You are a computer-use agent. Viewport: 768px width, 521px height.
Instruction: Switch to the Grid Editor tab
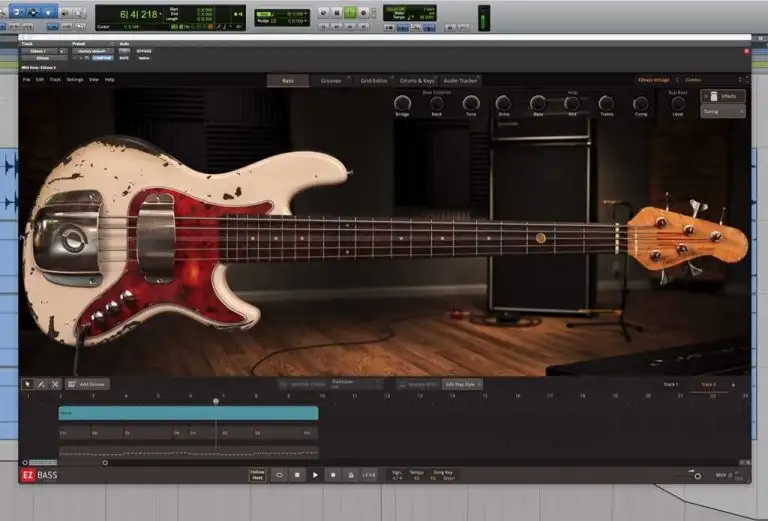click(374, 81)
